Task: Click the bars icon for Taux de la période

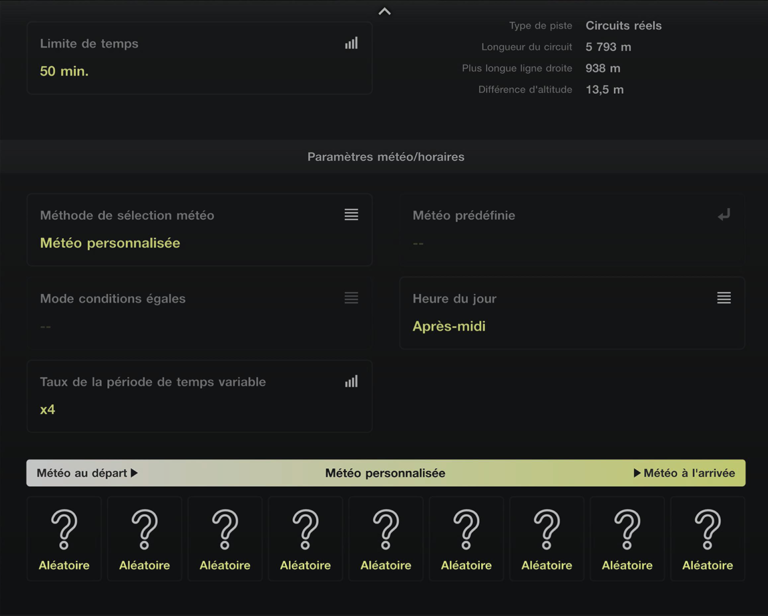Action: 351,381
